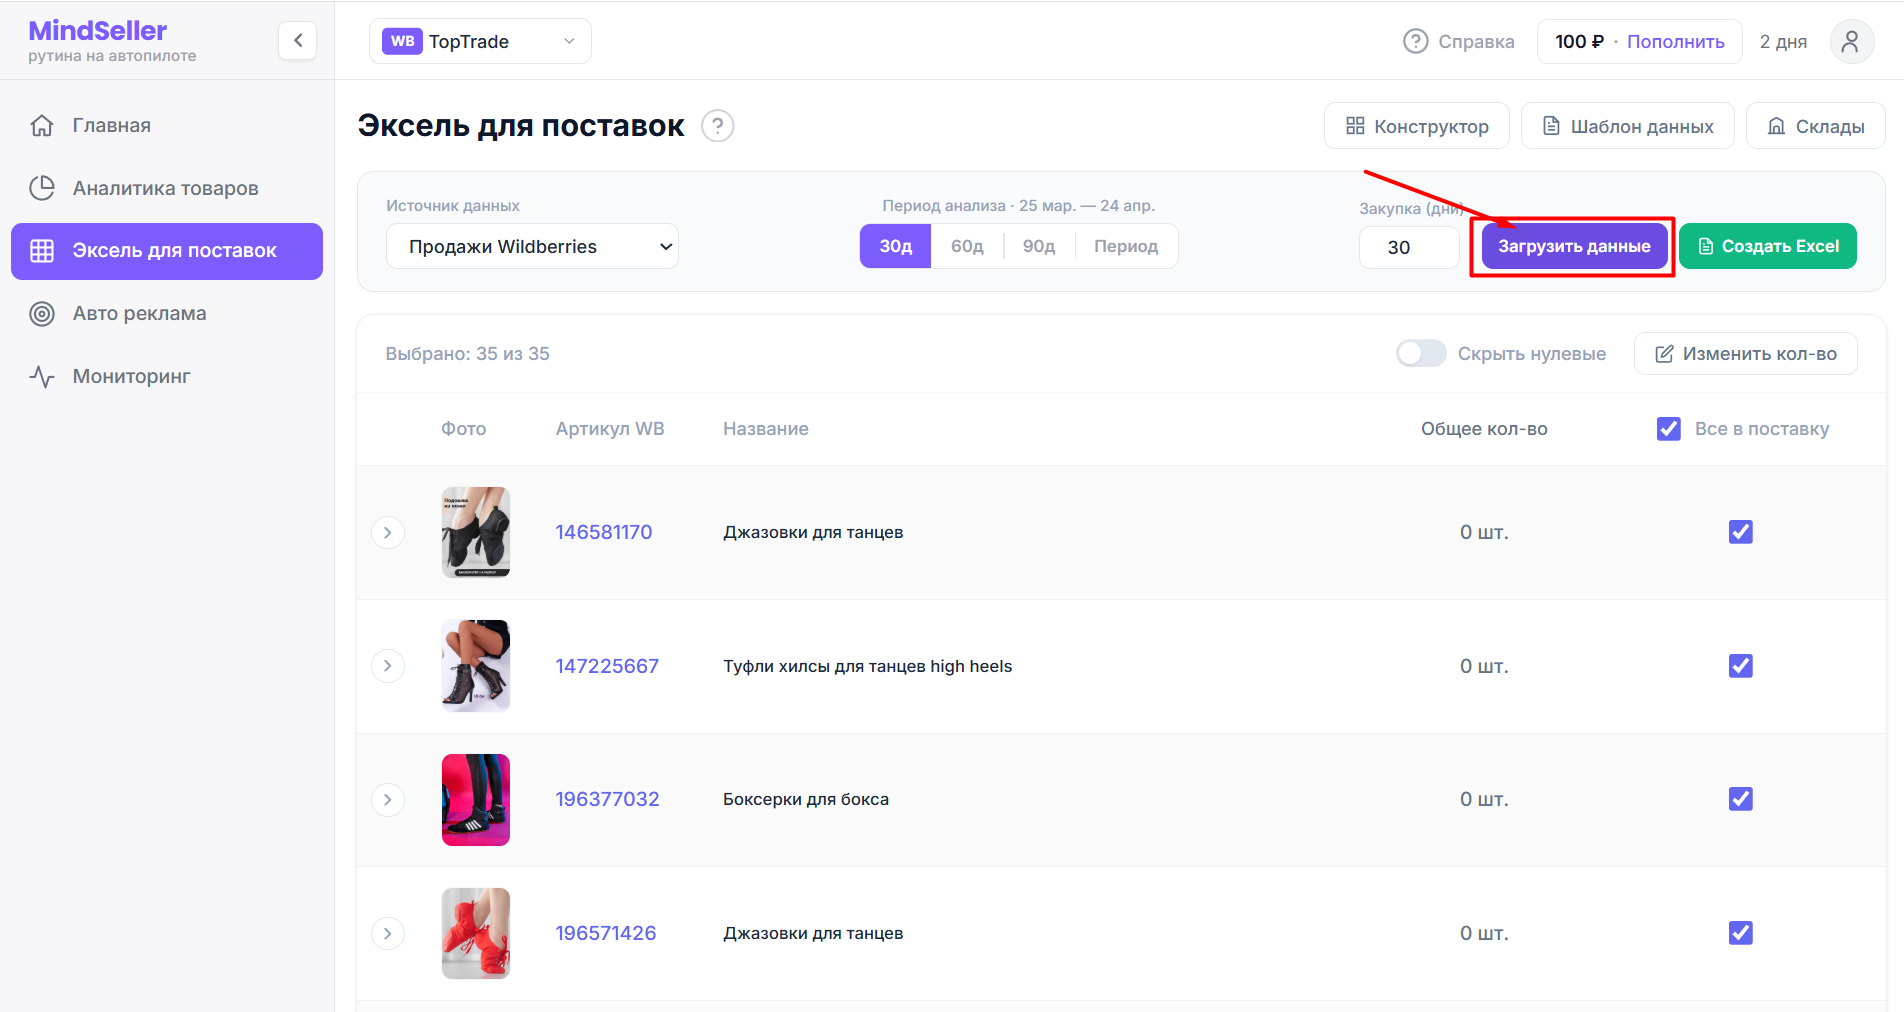Select the 90д period tab
The image size is (1904, 1012).
click(x=1039, y=246)
